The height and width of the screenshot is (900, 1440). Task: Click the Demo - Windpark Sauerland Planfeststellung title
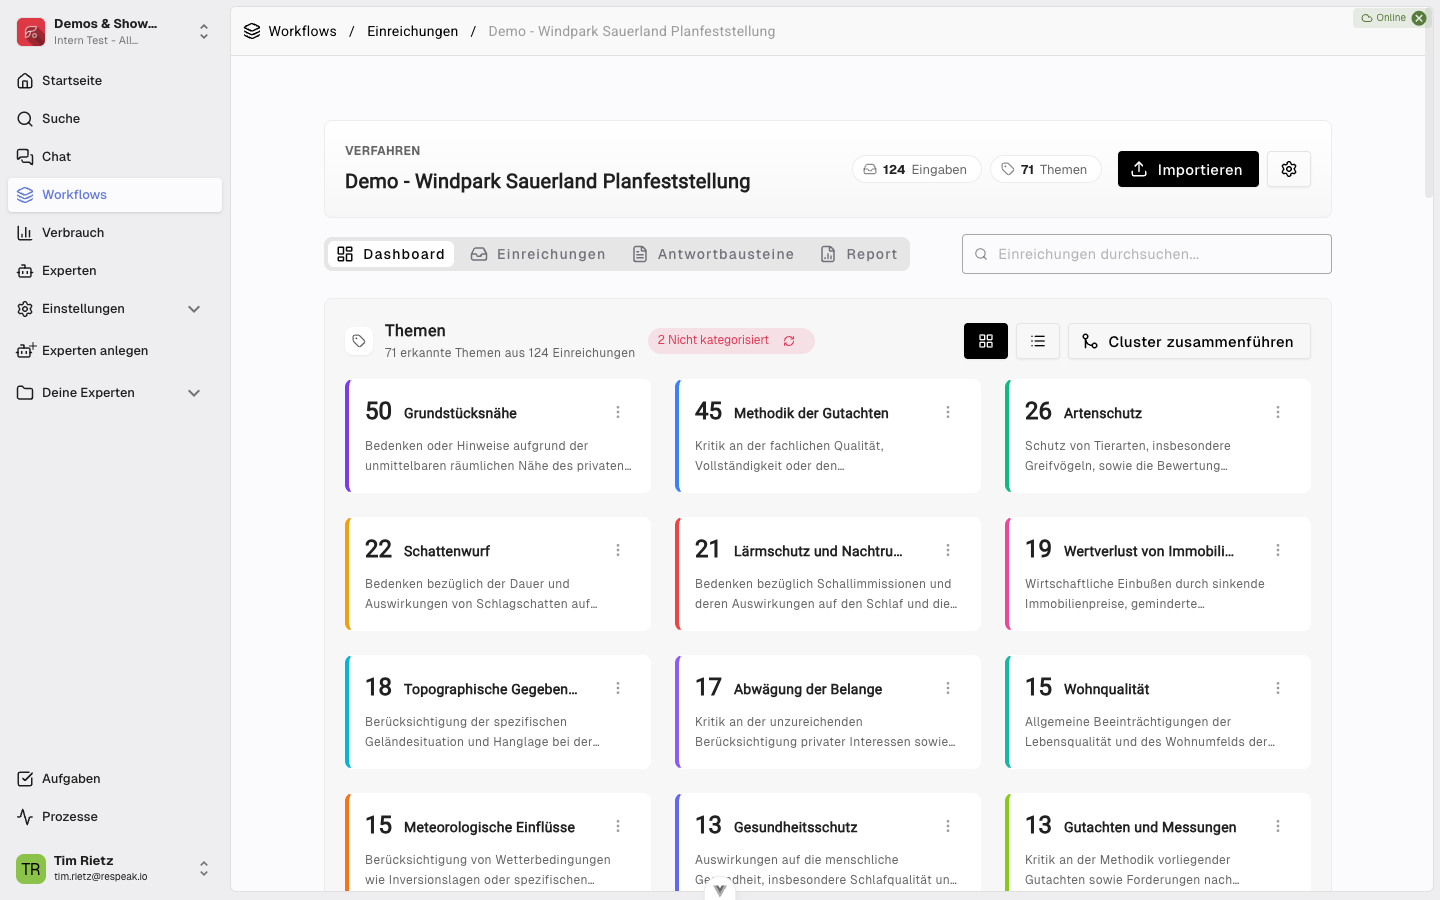[x=548, y=181]
